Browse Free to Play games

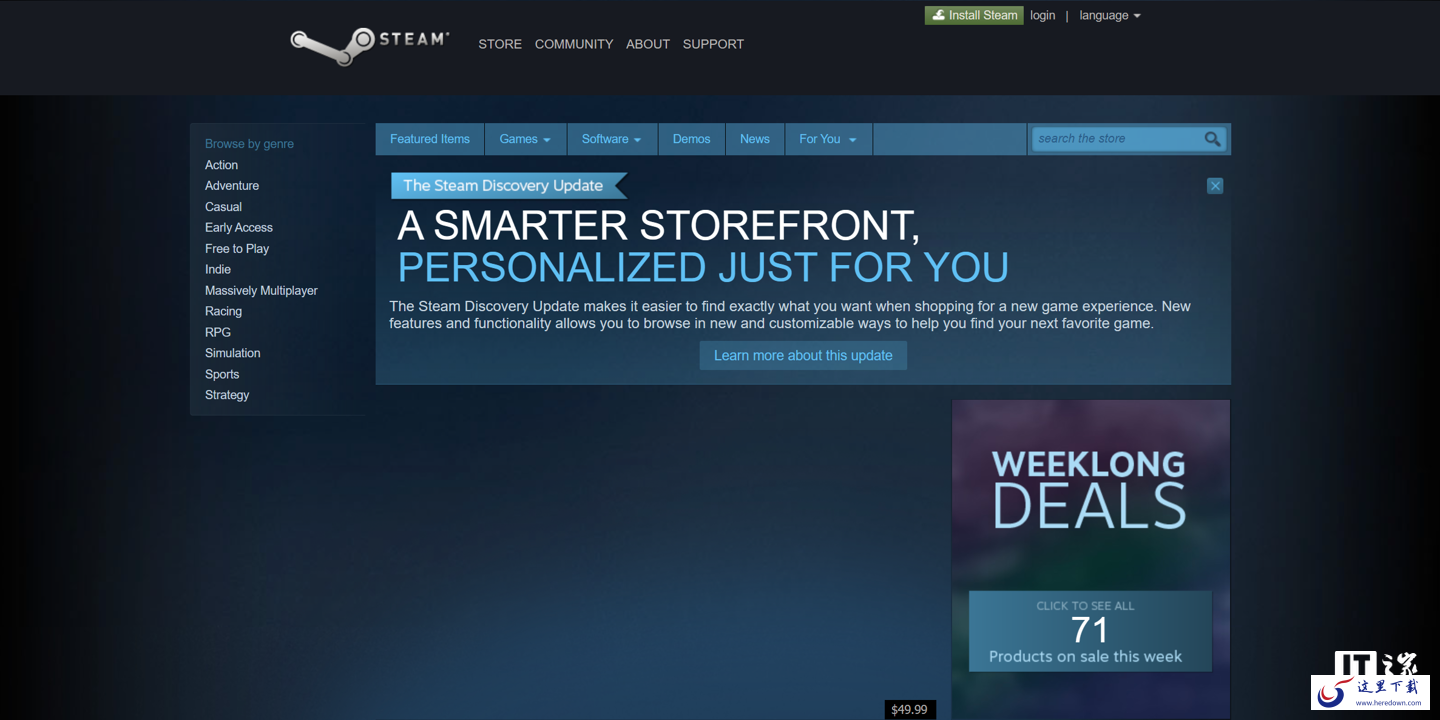coord(237,249)
